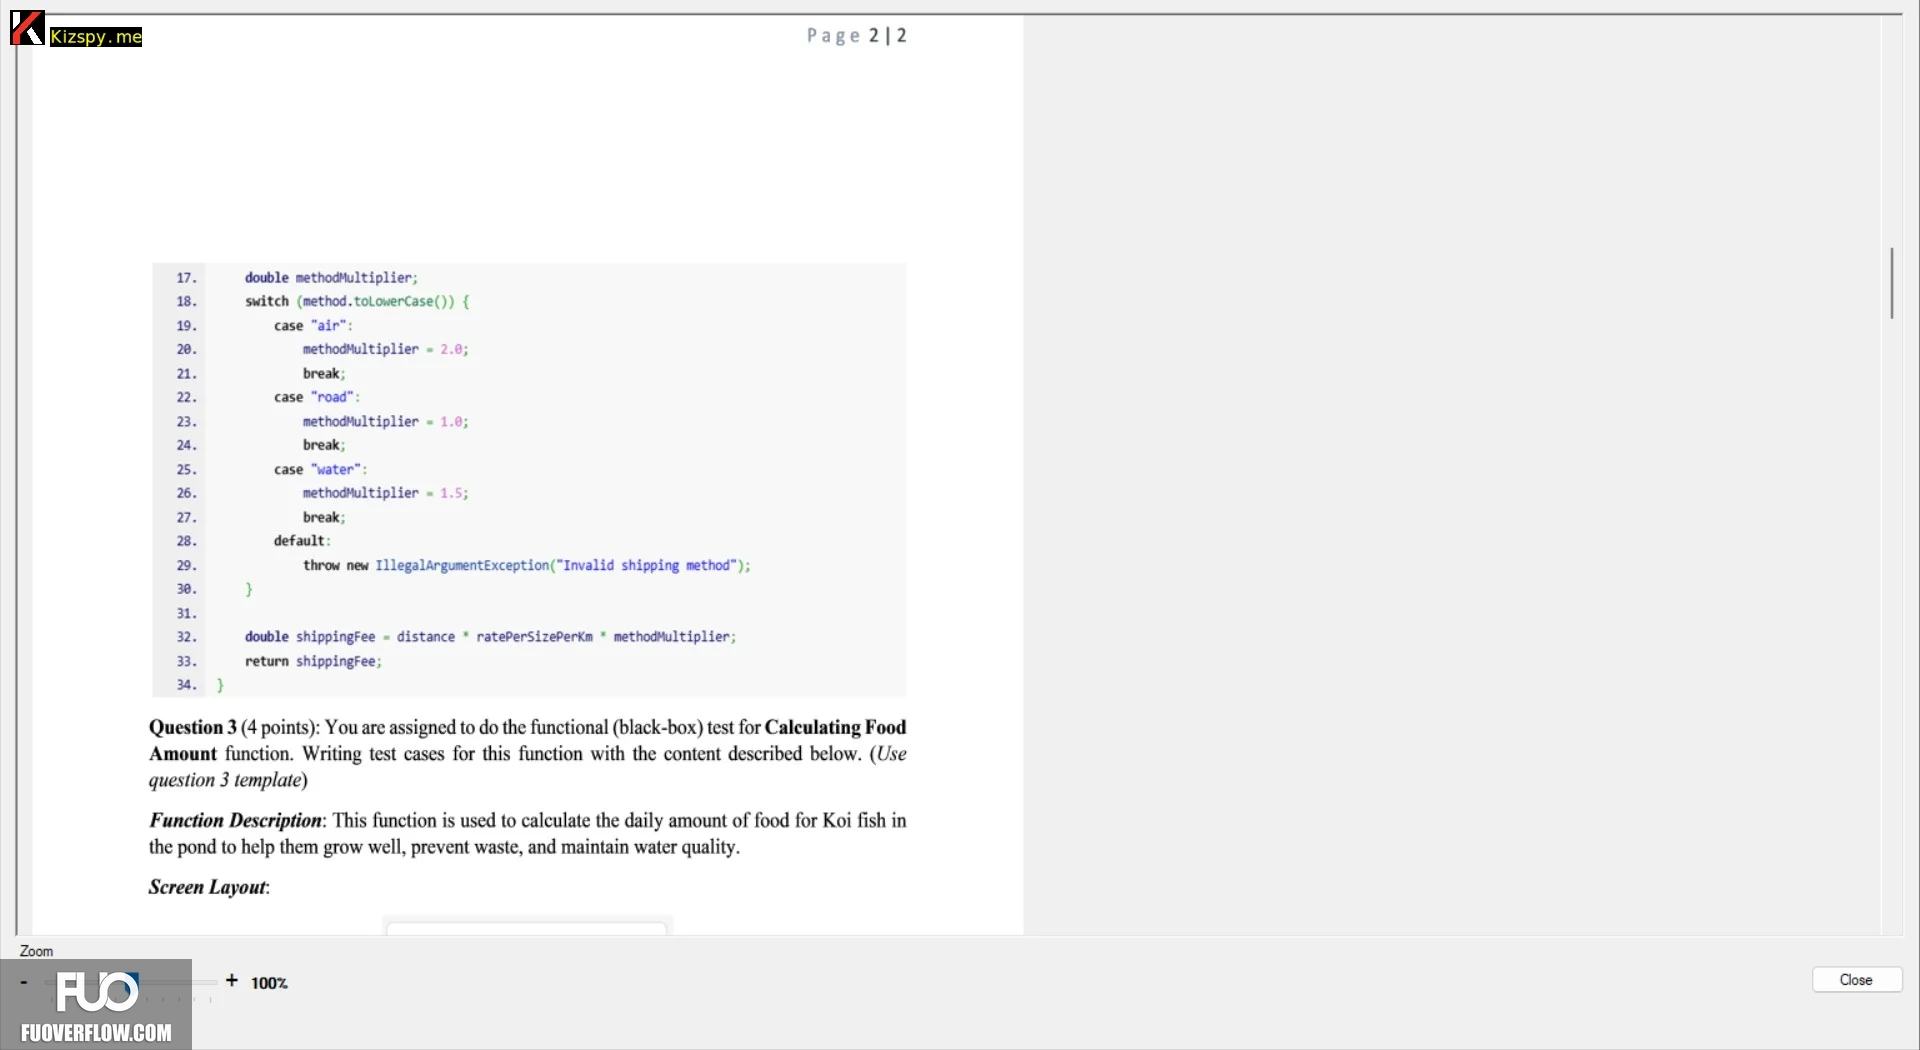This screenshot has height=1050, width=1920.
Task: Click the 'return shippingFee;' line
Action: coord(313,662)
